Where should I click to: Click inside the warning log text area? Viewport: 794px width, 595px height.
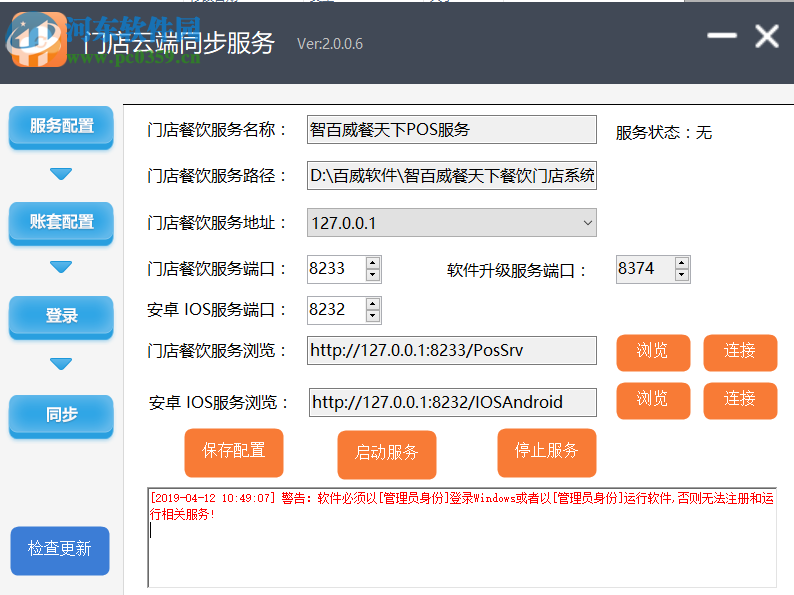(462, 538)
